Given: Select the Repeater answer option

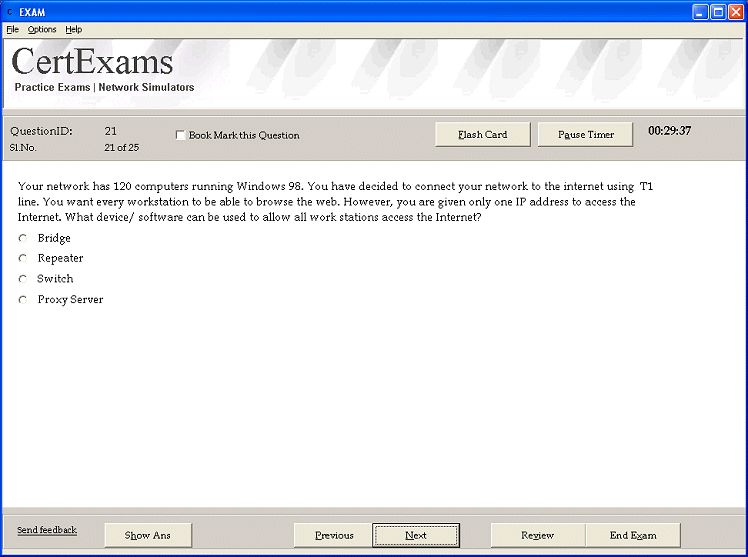Looking at the screenshot, I should [x=22, y=258].
